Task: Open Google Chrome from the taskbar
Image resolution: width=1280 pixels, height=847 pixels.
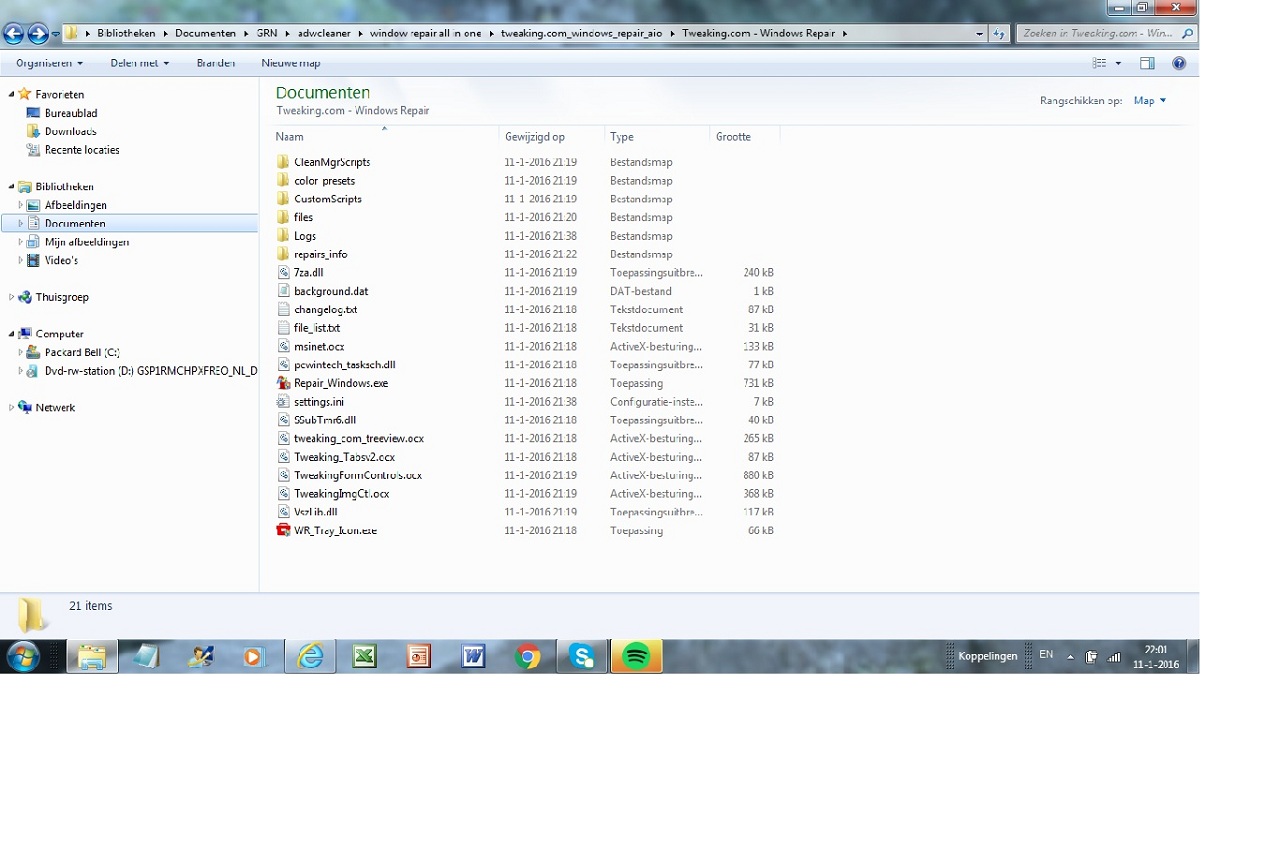Action: click(x=528, y=657)
